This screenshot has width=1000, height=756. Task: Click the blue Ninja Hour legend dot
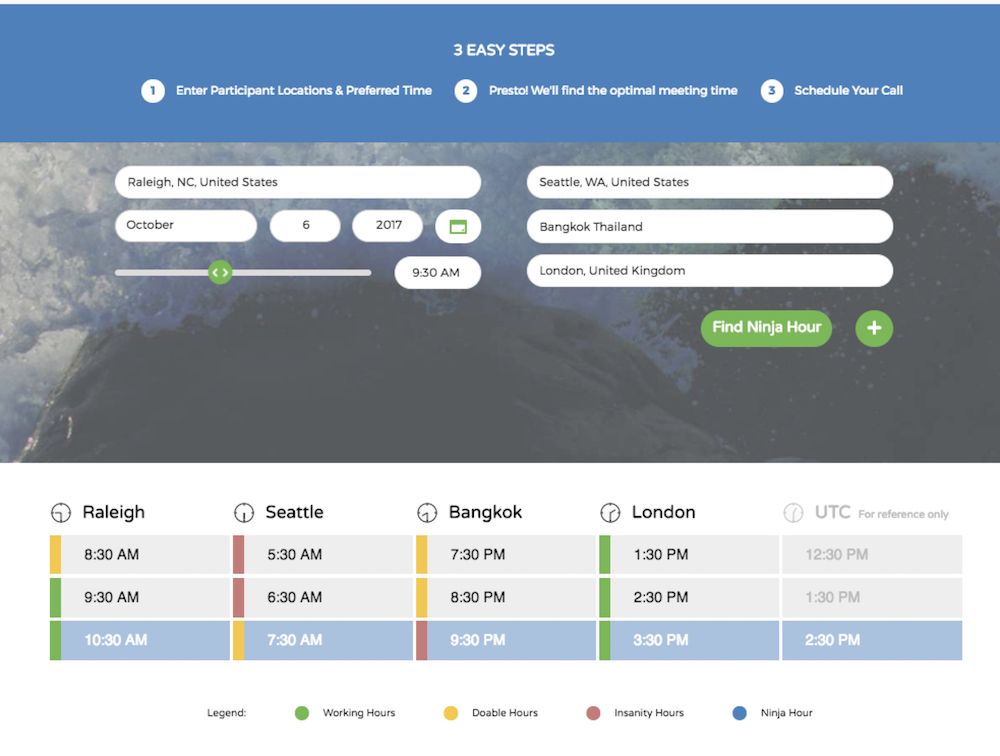pyautogui.click(x=740, y=713)
